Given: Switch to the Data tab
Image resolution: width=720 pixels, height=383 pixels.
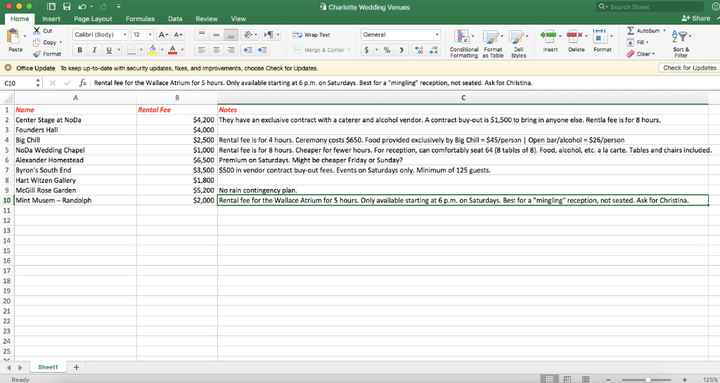Looking at the screenshot, I should [x=175, y=19].
